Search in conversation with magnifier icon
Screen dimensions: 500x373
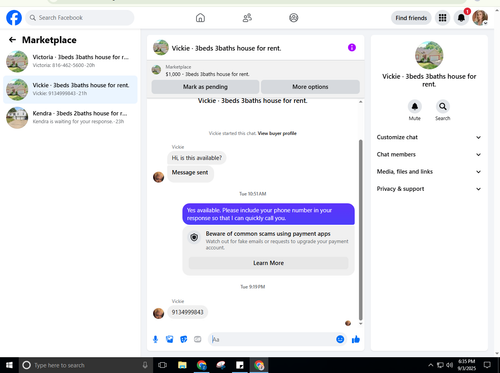point(443,106)
